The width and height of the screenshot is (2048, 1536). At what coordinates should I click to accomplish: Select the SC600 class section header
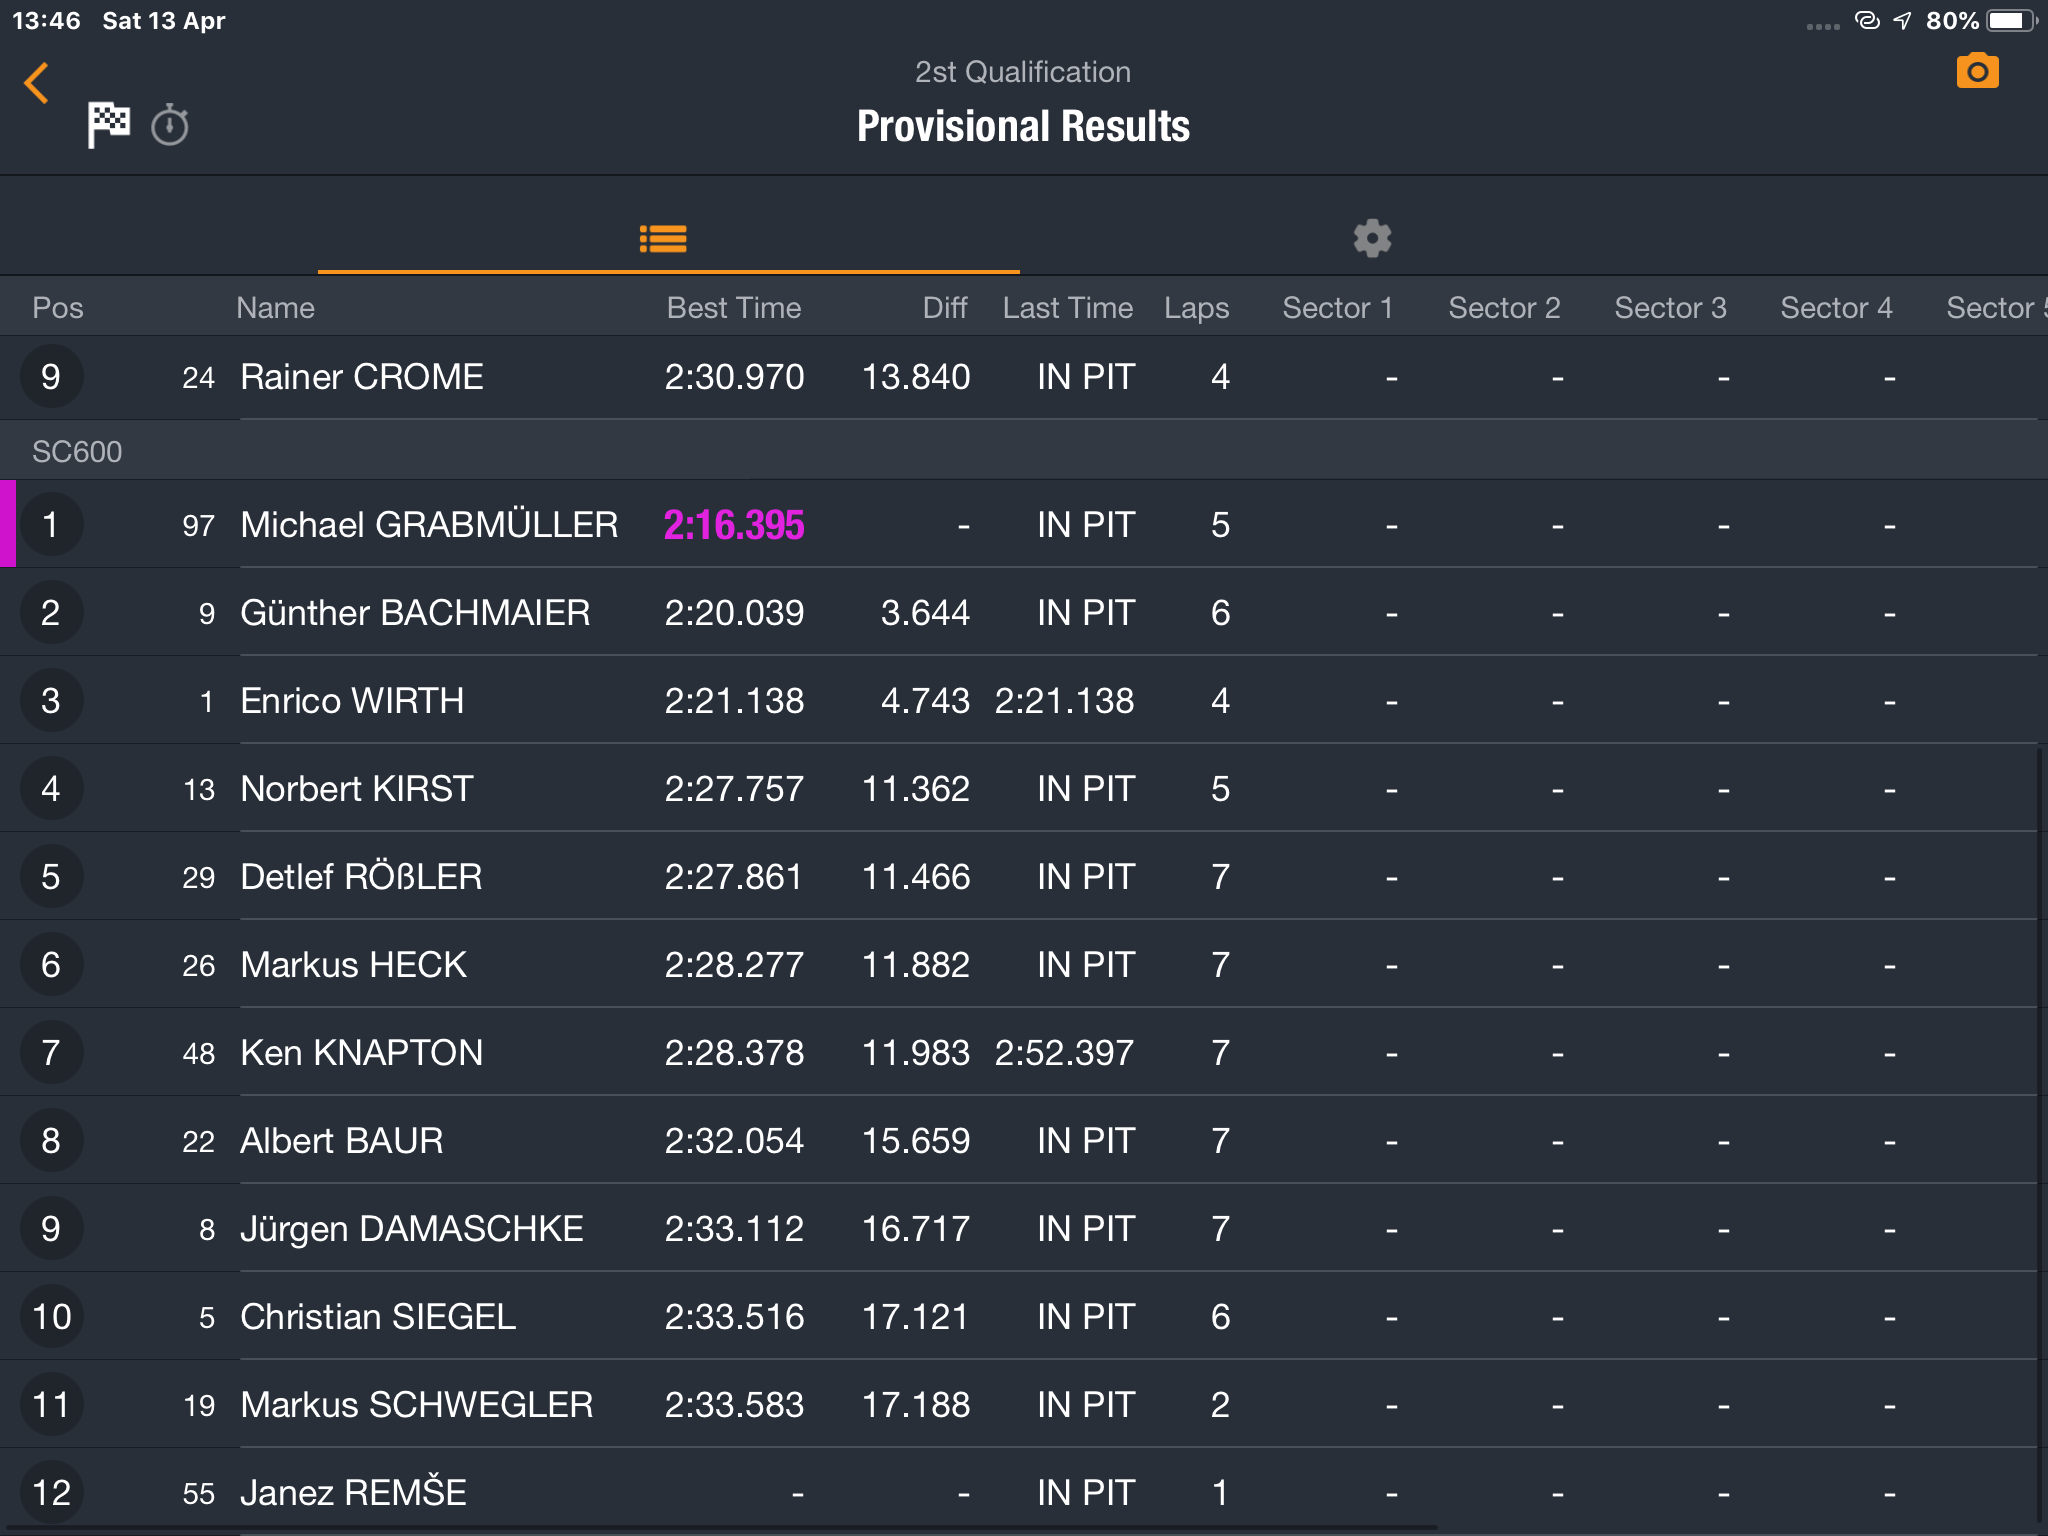(x=1024, y=451)
